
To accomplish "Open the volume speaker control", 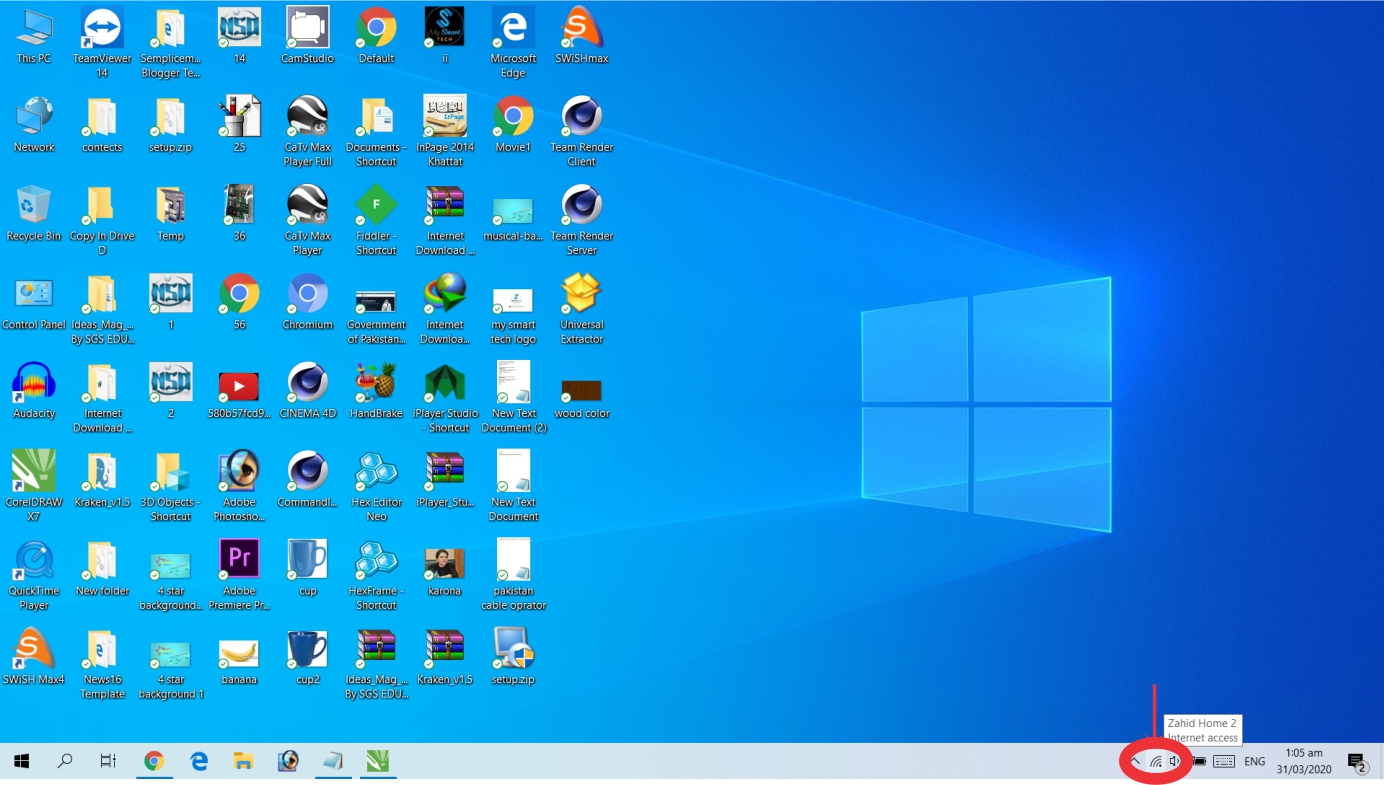I will 1175,761.
